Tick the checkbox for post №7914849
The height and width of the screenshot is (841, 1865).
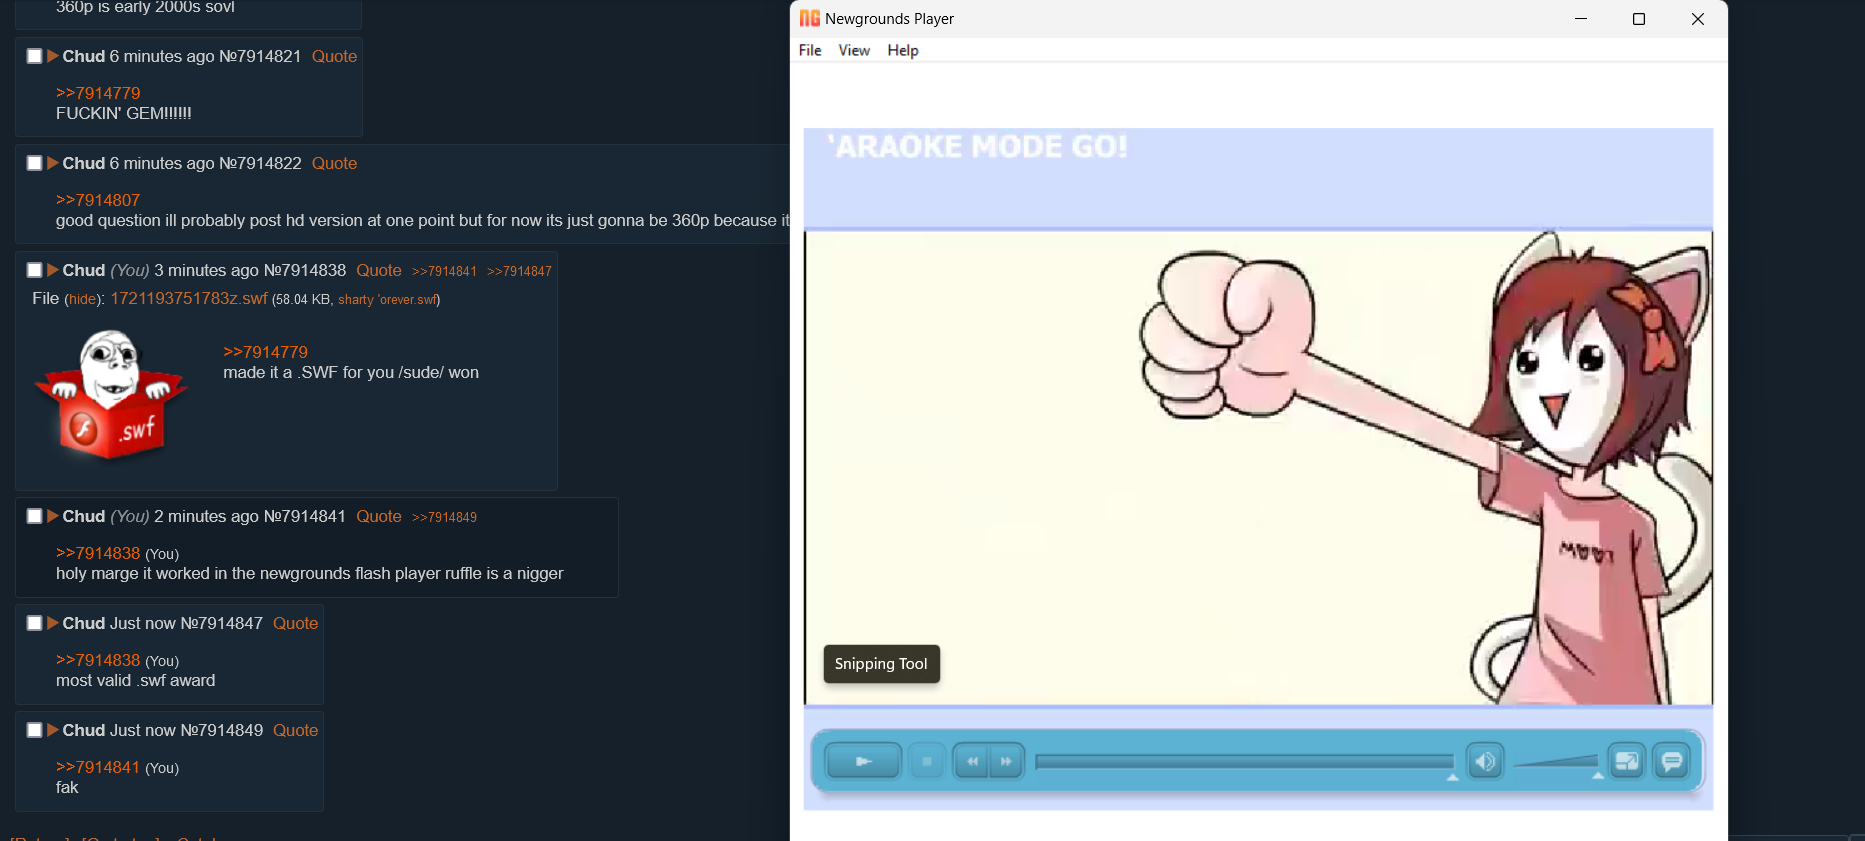point(34,730)
